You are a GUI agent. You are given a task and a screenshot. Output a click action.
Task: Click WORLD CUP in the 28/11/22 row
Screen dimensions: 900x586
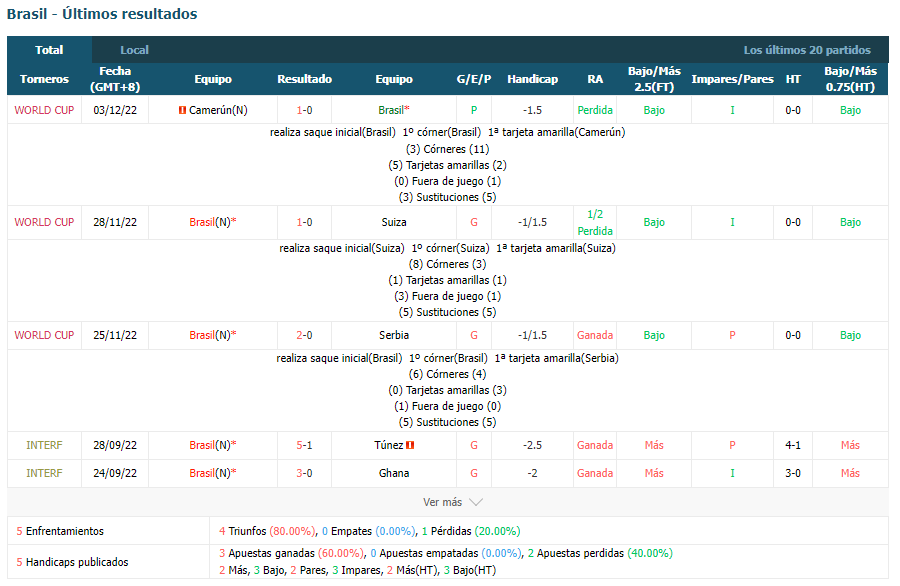[x=44, y=222]
